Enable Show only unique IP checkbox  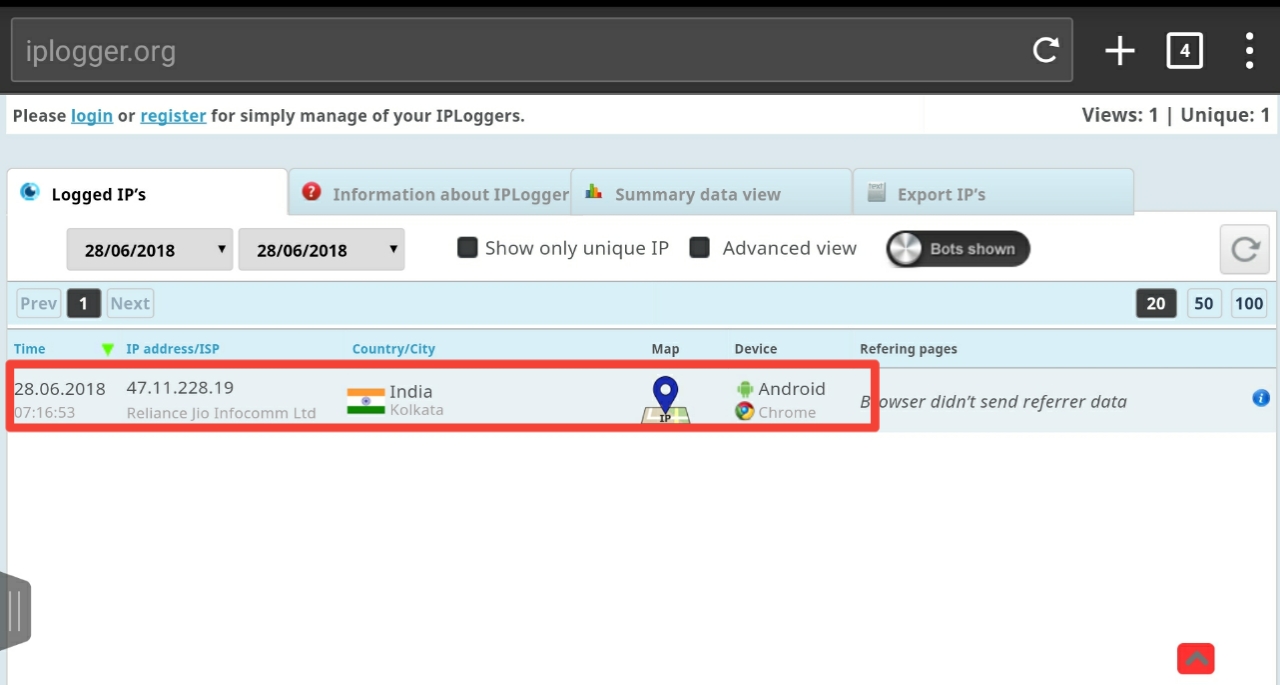coord(467,247)
